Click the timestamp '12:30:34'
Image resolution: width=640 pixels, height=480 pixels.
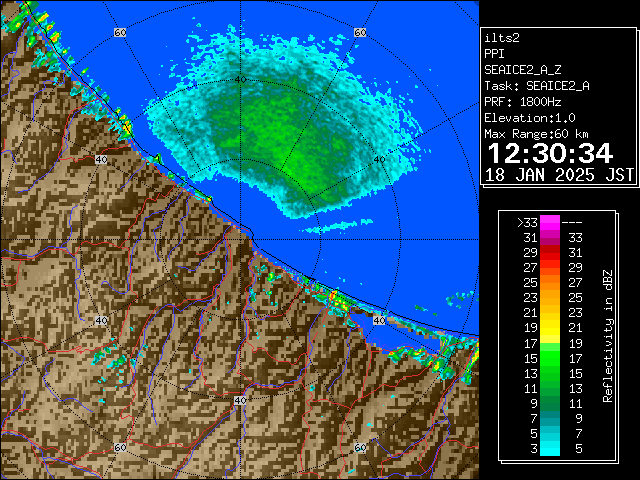(x=550, y=153)
